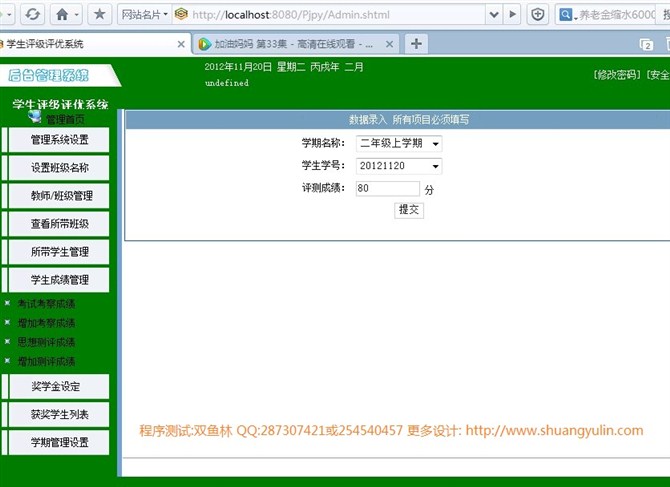Click the 数据录入 所有项目必须填写 header text

click(x=408, y=120)
